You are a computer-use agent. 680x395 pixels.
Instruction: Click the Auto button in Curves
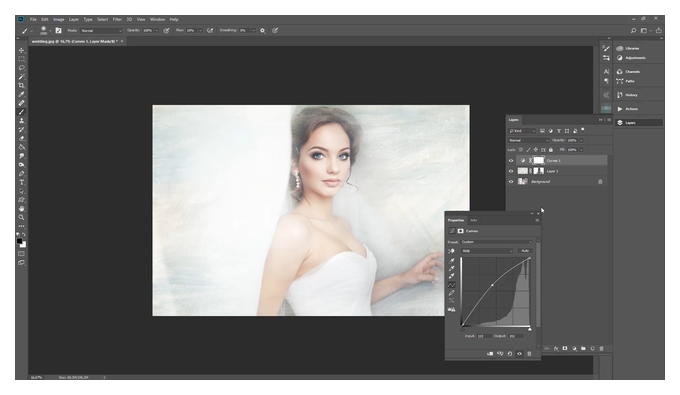(x=525, y=251)
